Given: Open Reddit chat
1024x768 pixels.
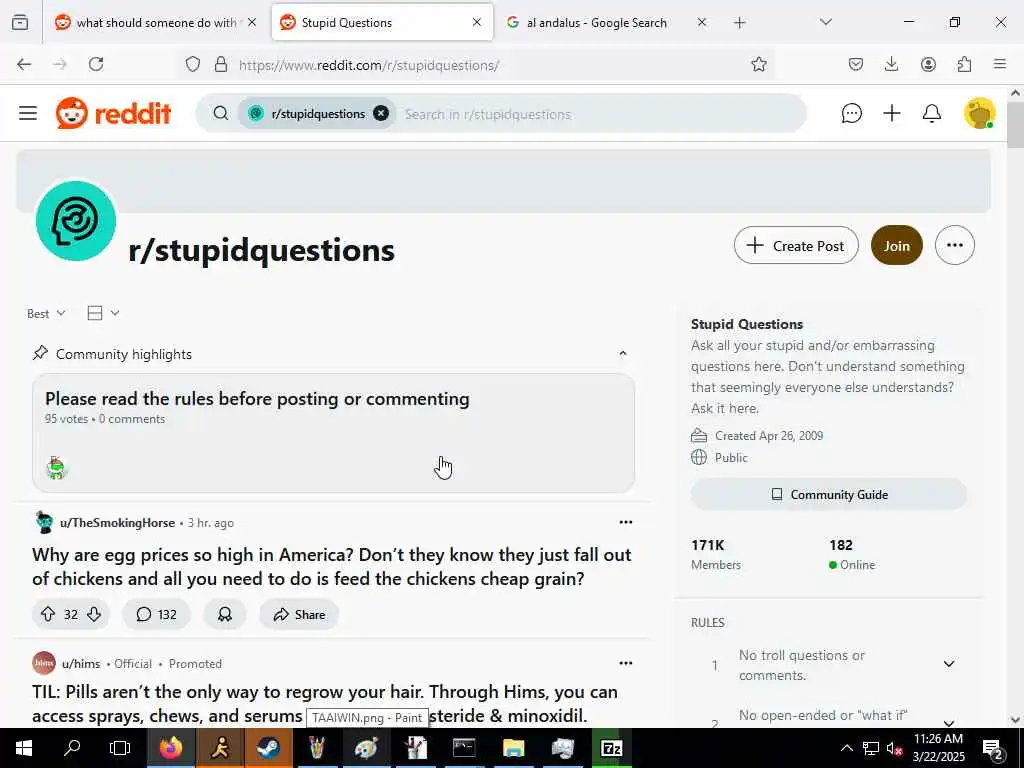Looking at the screenshot, I should pos(852,113).
